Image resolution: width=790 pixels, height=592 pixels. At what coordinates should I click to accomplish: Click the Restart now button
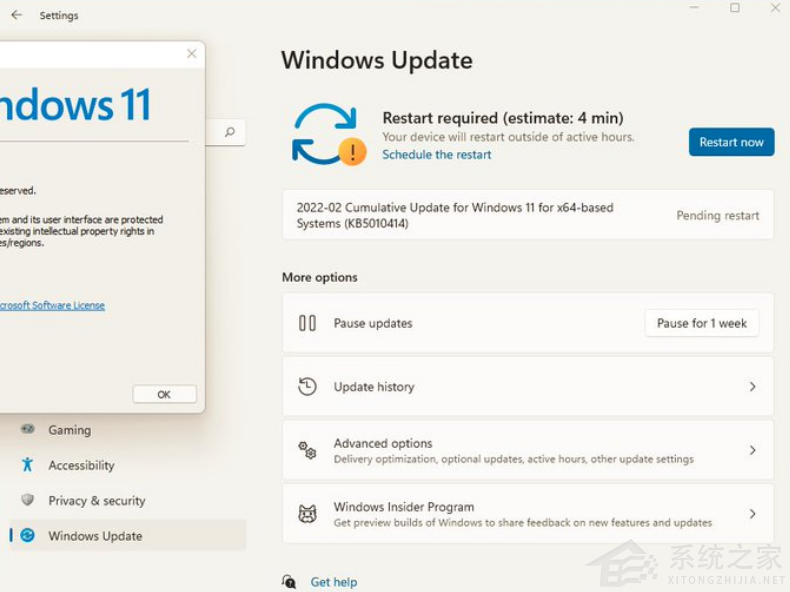[x=731, y=142]
